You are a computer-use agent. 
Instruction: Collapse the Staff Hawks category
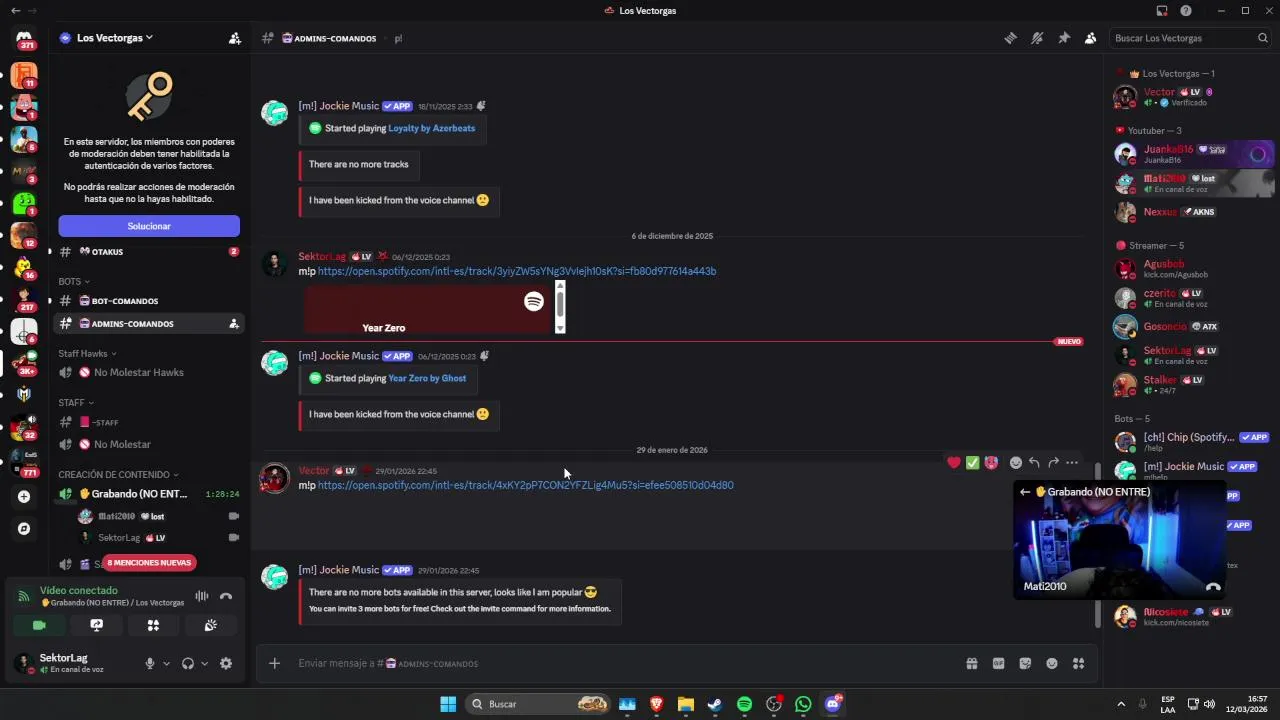pos(87,353)
